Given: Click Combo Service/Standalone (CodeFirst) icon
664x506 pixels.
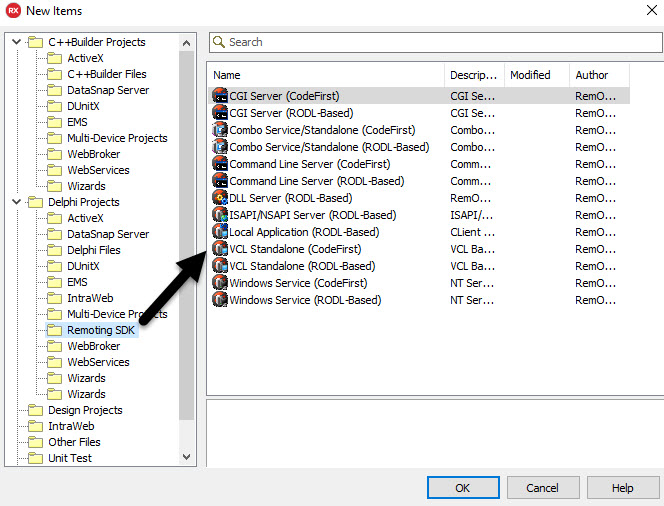Looking at the screenshot, I should tap(220, 130).
